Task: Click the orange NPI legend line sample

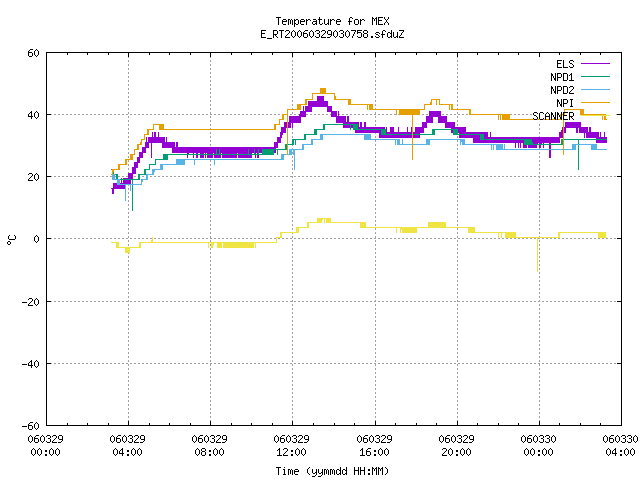Action: pyautogui.click(x=595, y=102)
